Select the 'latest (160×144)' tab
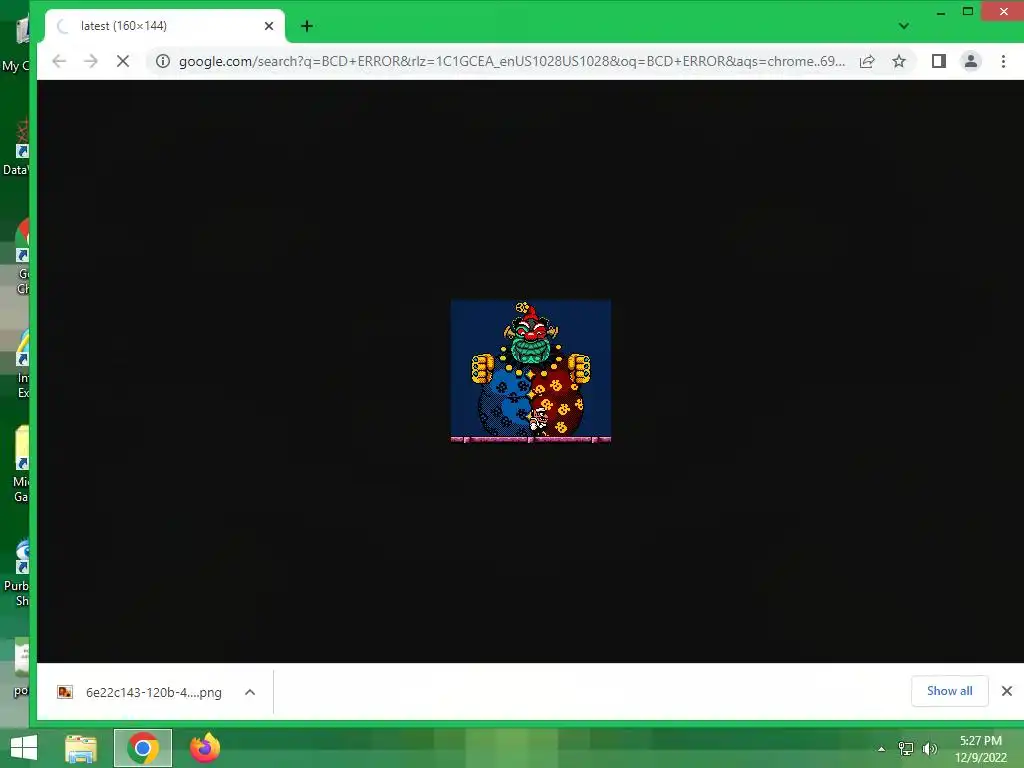Image resolution: width=1024 pixels, height=768 pixels. tap(165, 26)
